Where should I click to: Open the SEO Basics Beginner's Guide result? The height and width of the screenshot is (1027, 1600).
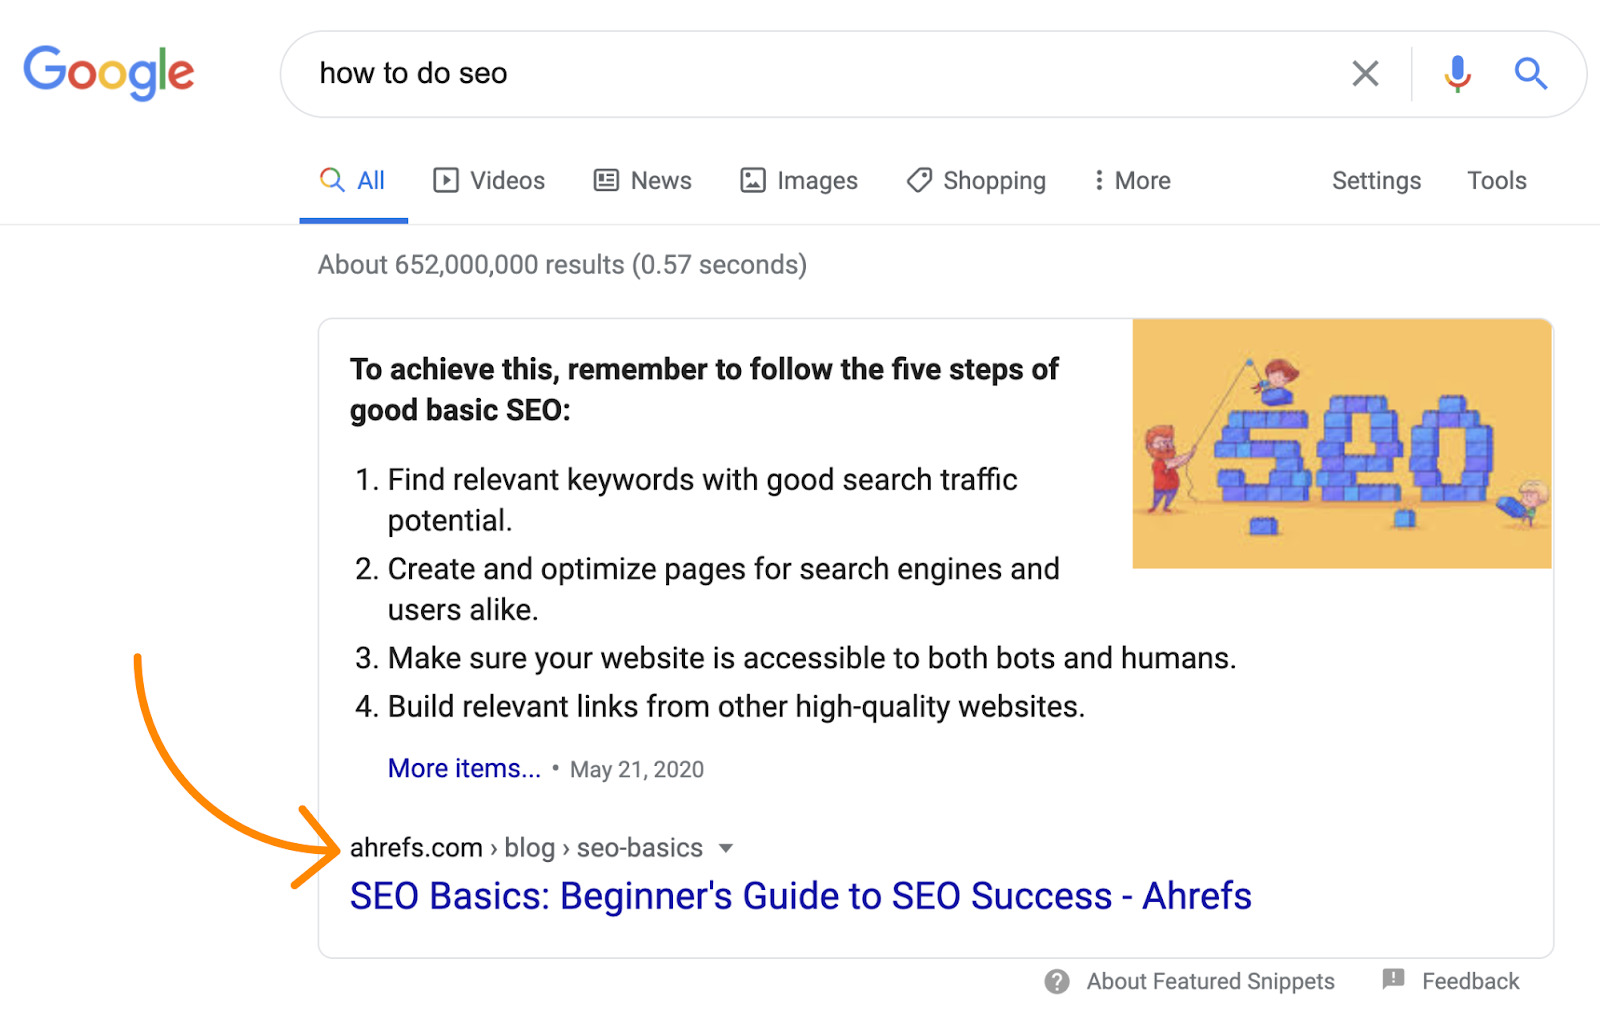[x=800, y=896]
